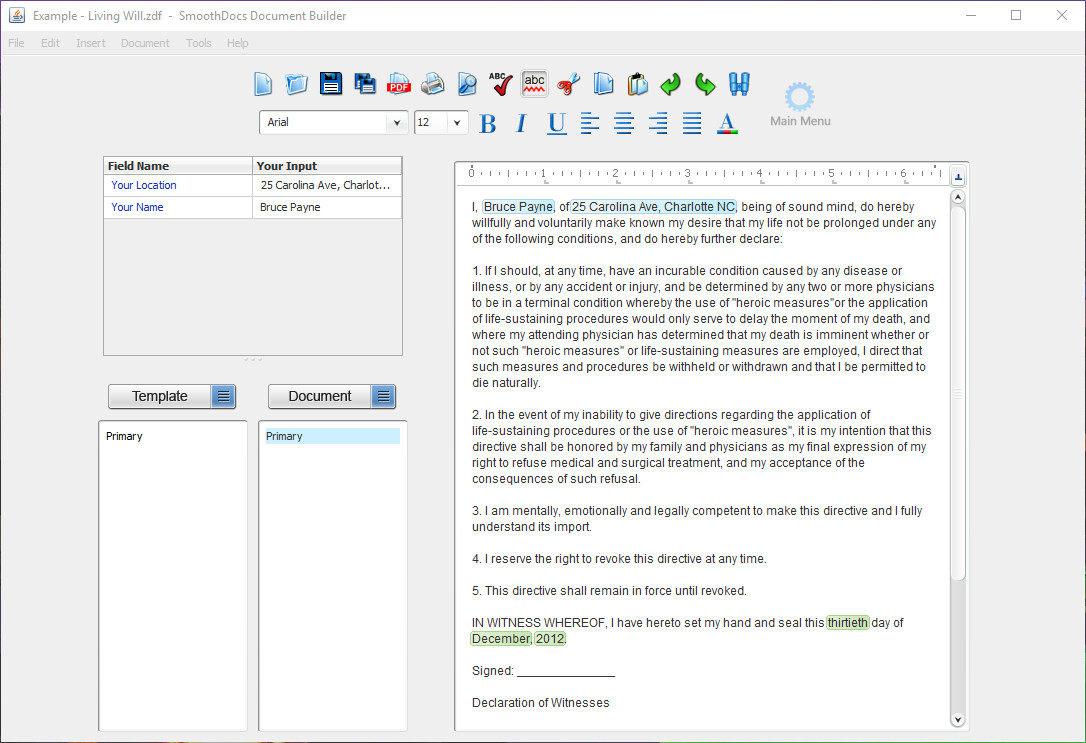Image resolution: width=1086 pixels, height=743 pixels.
Task: Open the Help menu
Action: tap(237, 43)
